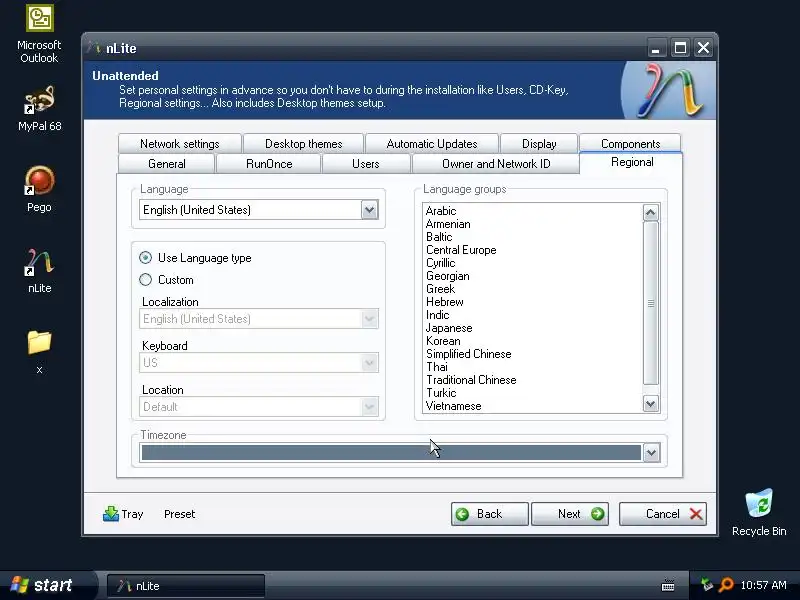The image size is (800, 600).
Task: Go to the Components tab
Action: pos(630,144)
